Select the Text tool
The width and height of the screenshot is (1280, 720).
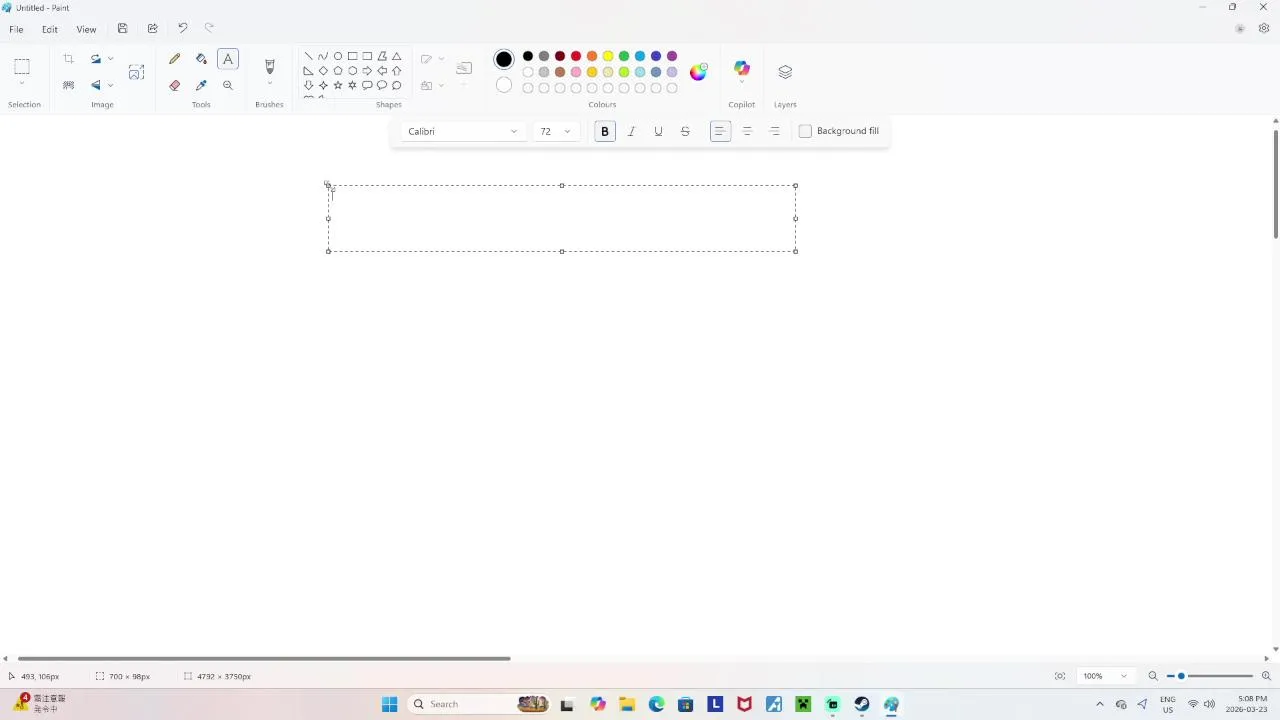tap(228, 59)
